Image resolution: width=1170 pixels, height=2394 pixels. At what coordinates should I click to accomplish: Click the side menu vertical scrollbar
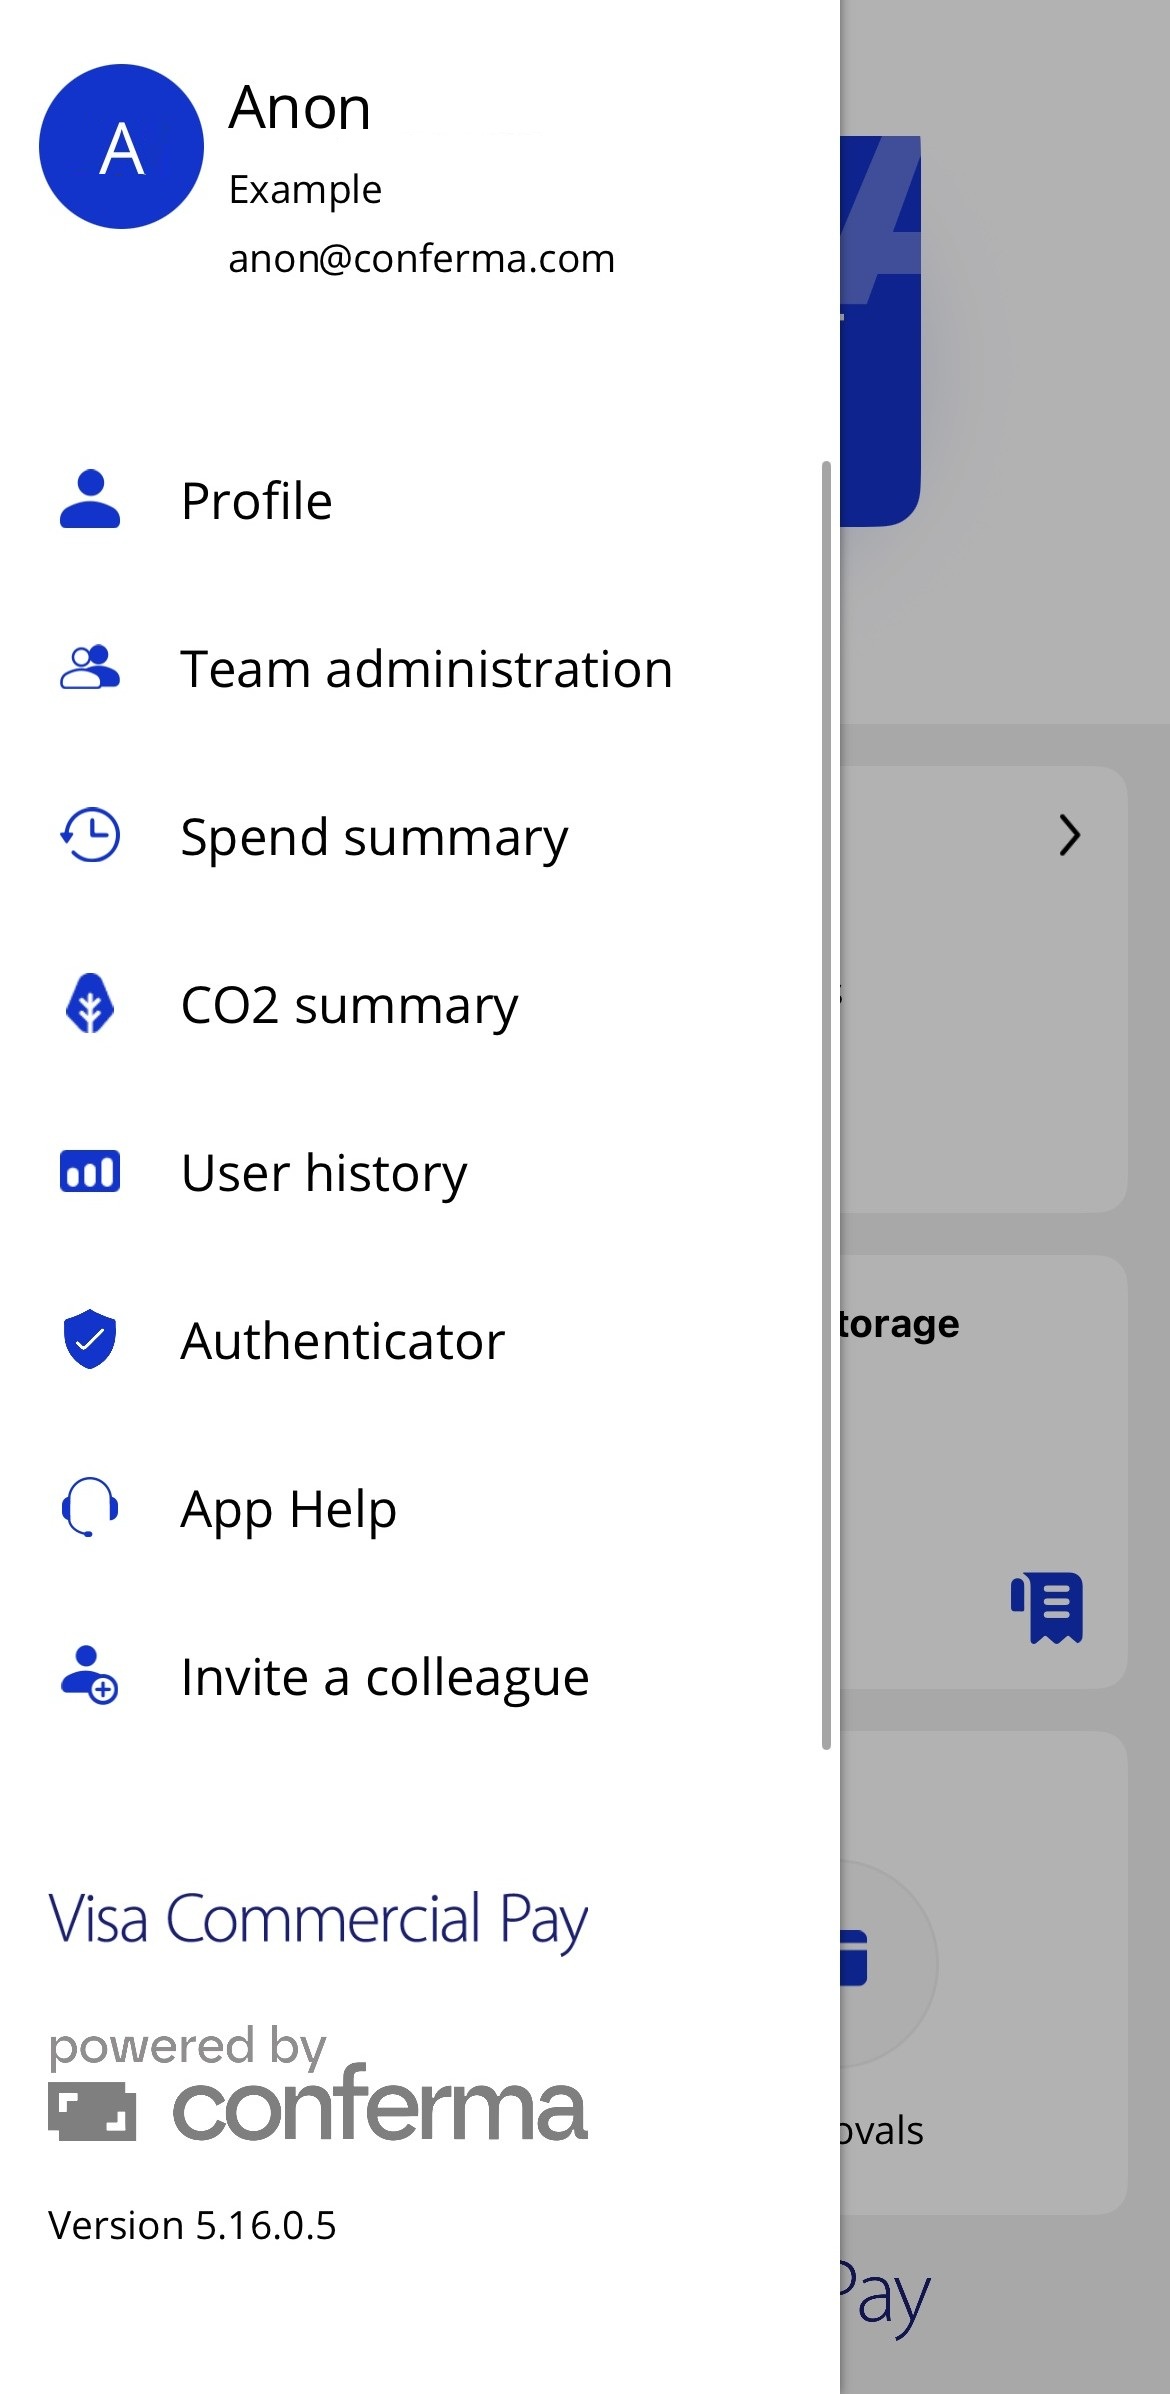[826, 1105]
